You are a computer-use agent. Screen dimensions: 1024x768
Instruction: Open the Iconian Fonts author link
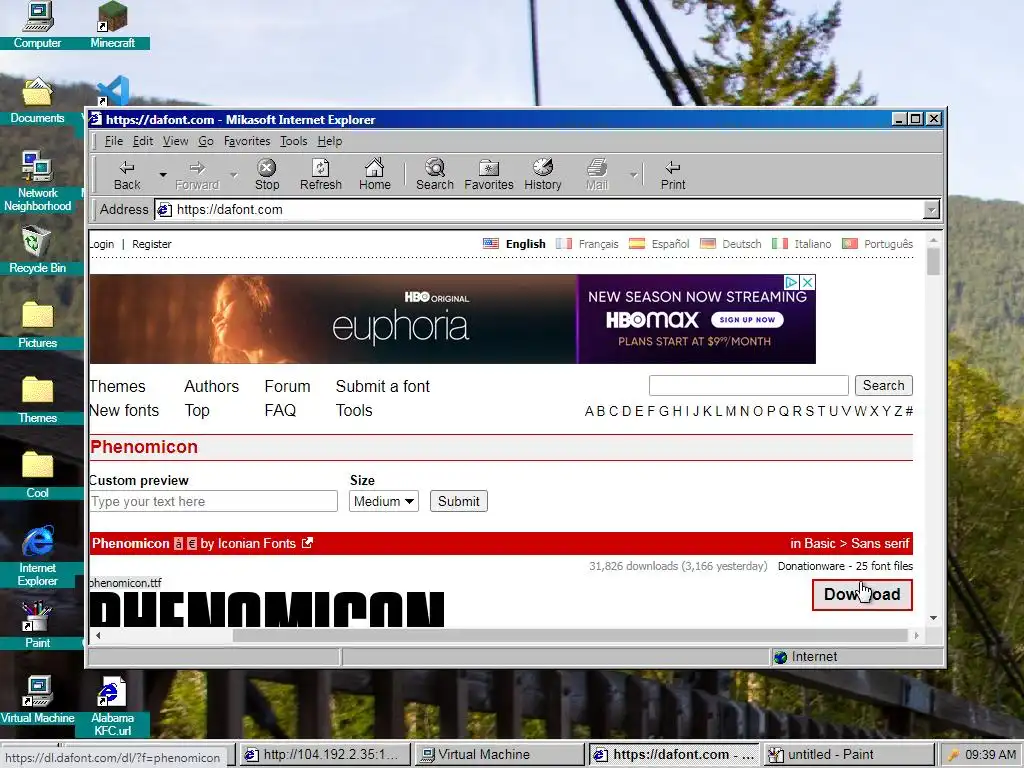point(256,543)
